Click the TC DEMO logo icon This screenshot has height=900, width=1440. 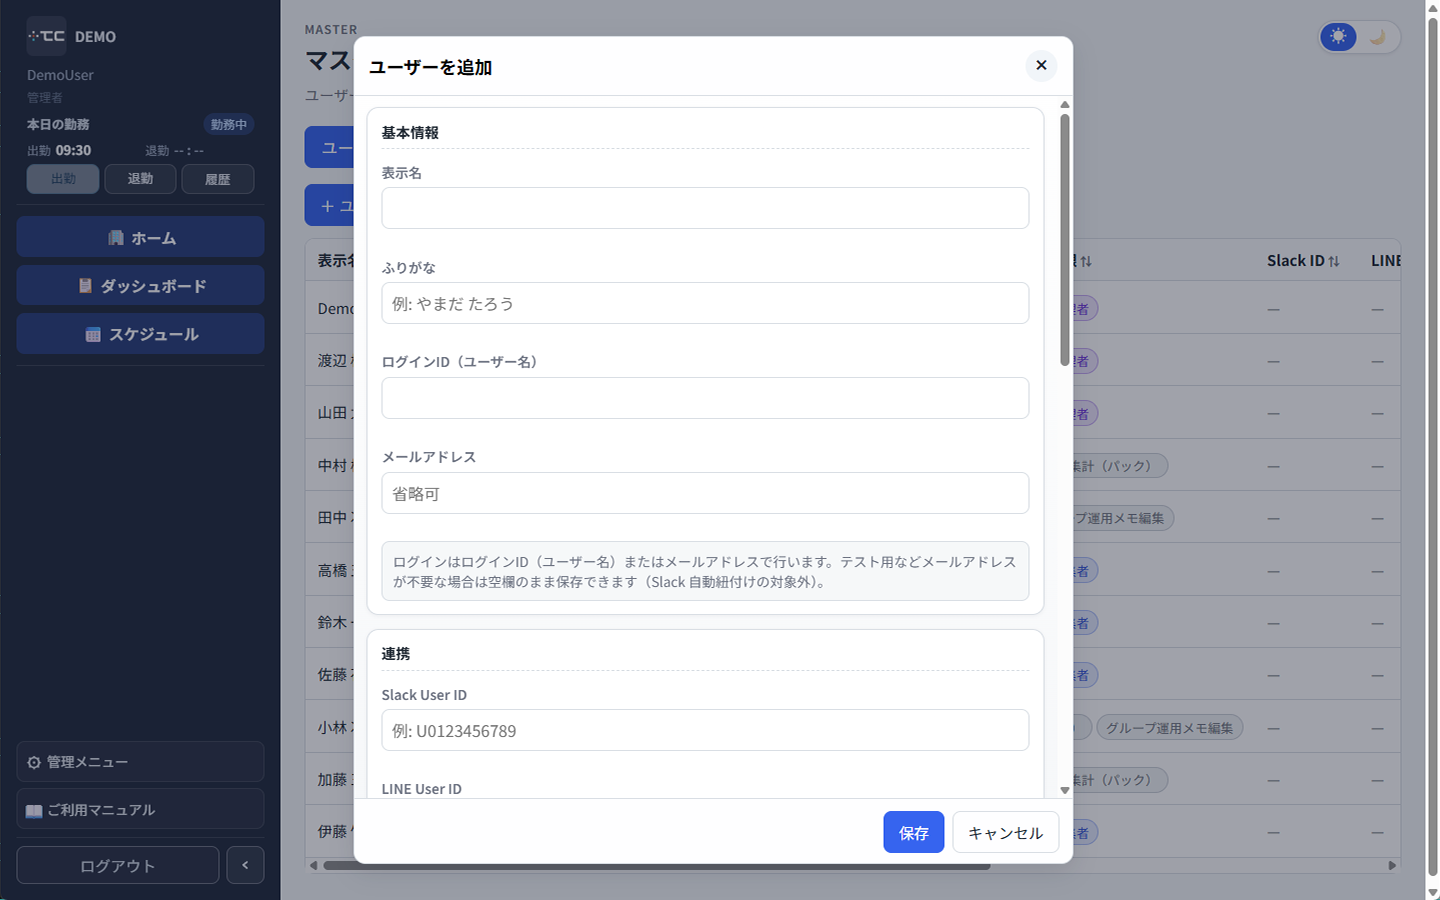coord(46,36)
